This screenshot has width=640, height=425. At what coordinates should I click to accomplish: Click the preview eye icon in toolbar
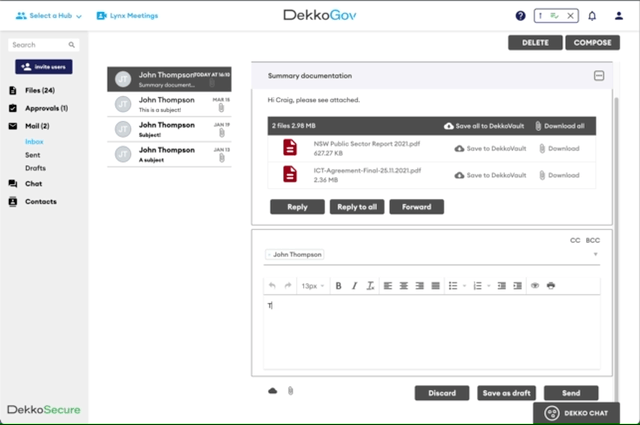tap(535, 286)
